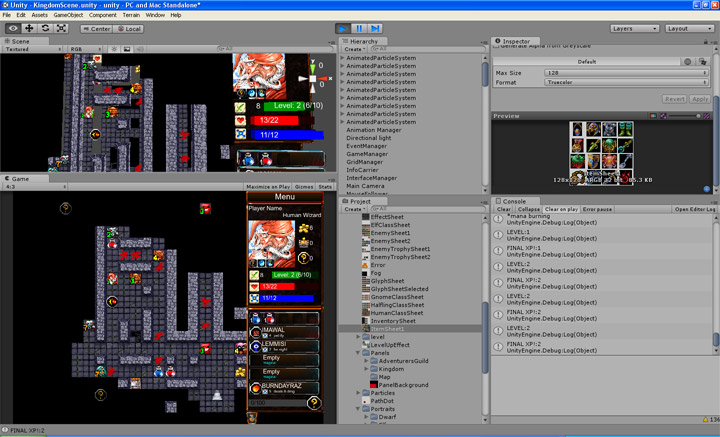The height and width of the screenshot is (437, 720).
Task: Click the Revert button in Inspector
Action: [x=675, y=99]
